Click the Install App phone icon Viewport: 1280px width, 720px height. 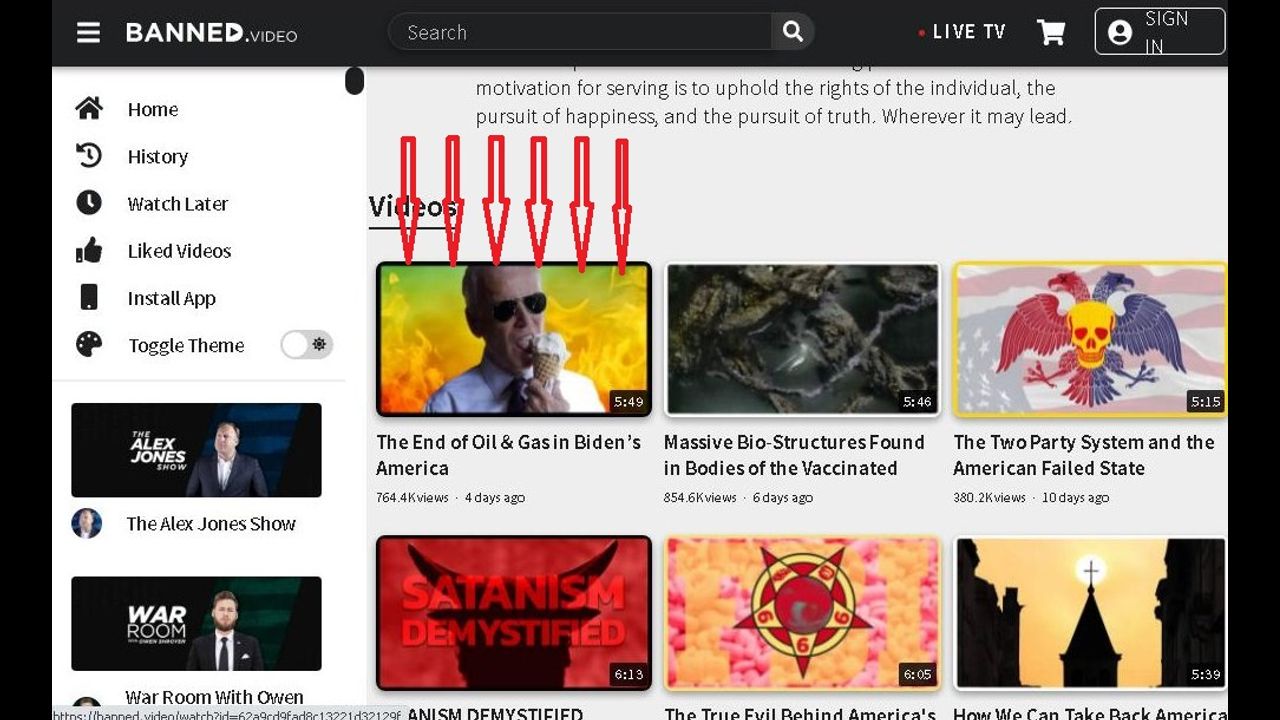(x=89, y=298)
